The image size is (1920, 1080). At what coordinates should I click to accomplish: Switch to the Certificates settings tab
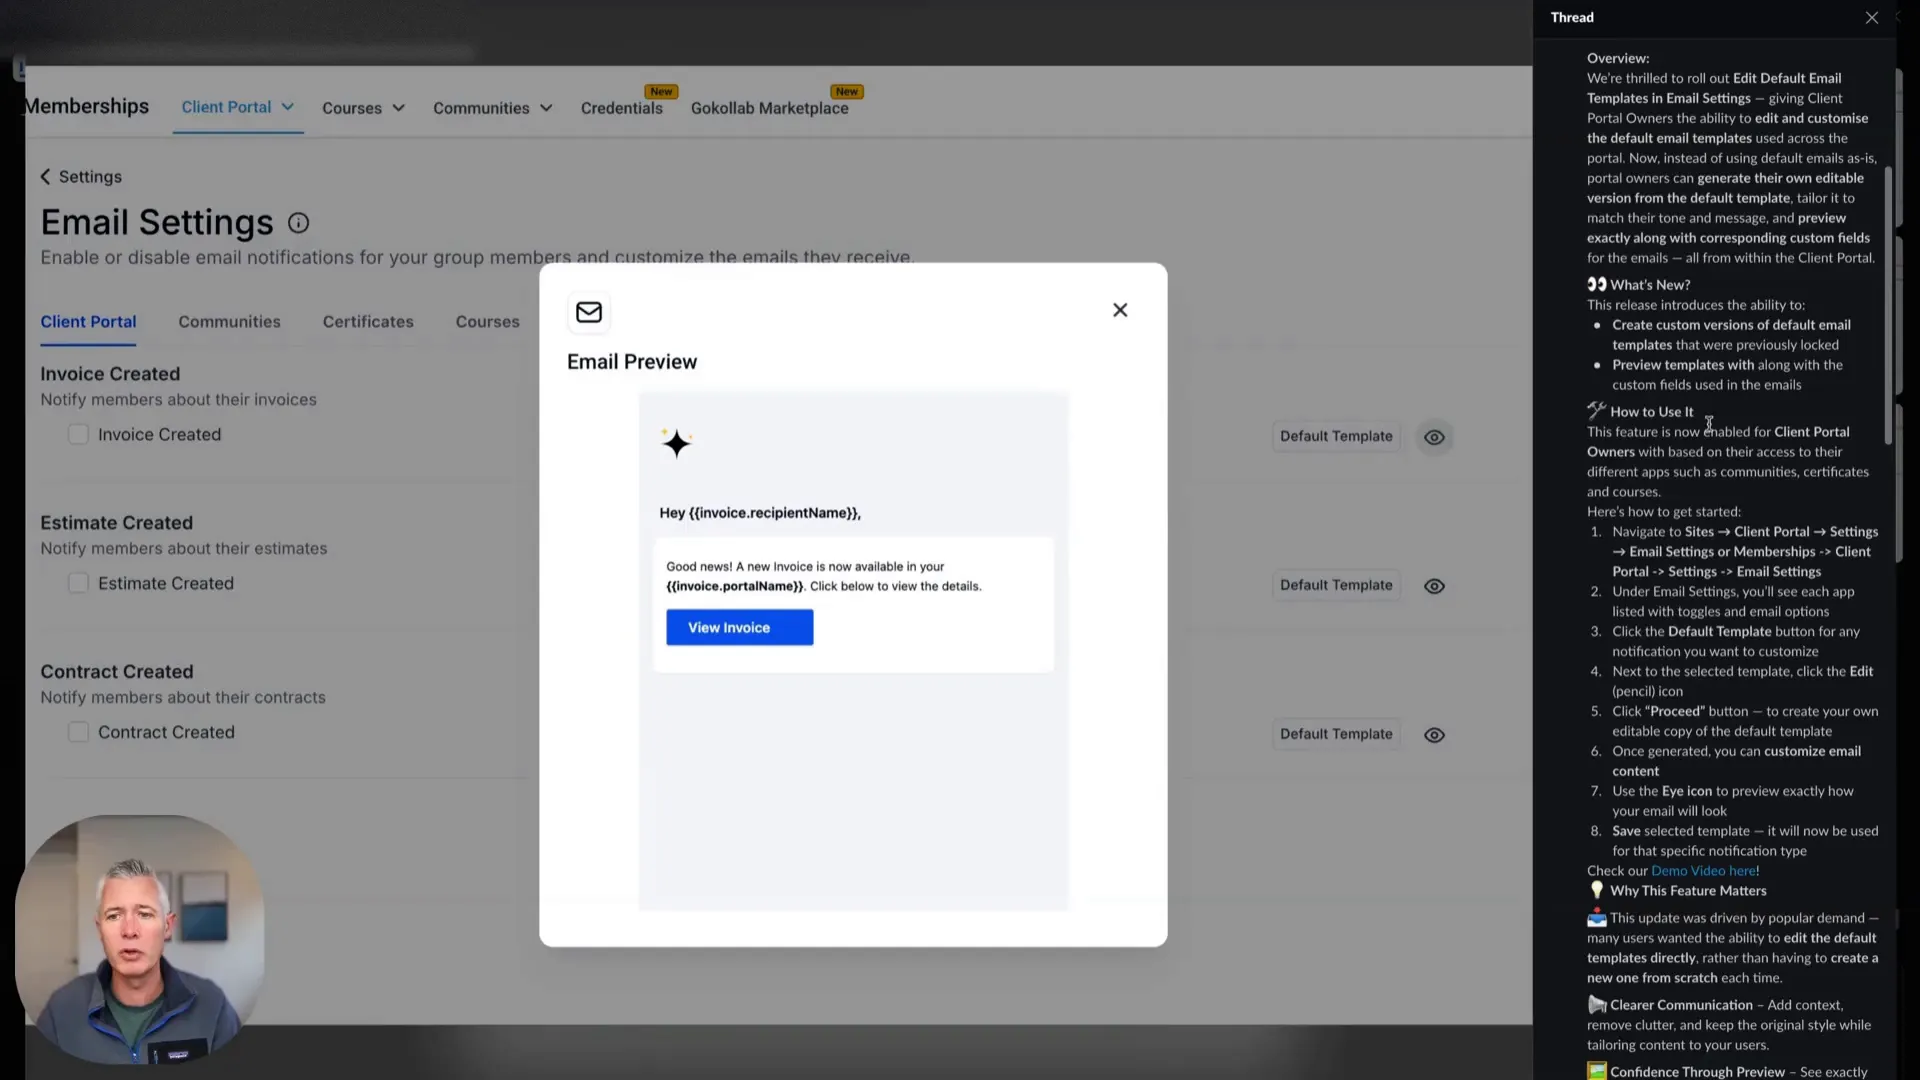368,322
